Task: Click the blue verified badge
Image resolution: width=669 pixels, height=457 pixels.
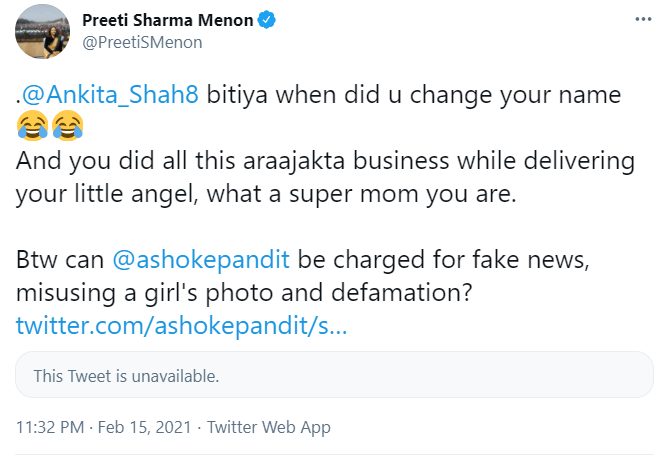Action: coord(268,20)
